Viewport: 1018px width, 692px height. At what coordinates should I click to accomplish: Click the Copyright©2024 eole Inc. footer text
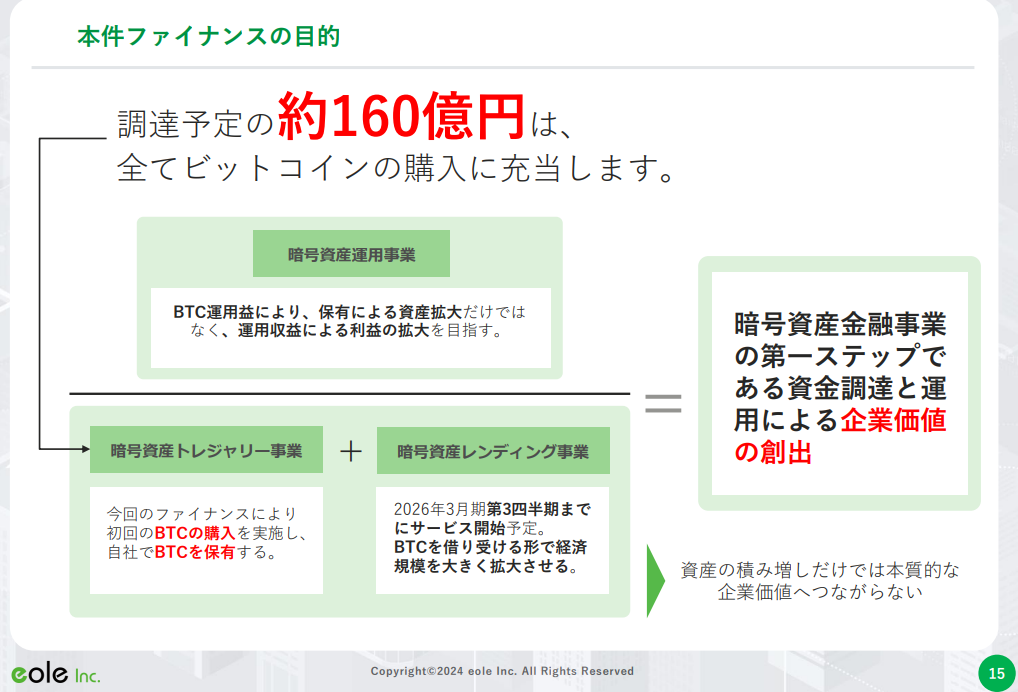click(502, 671)
